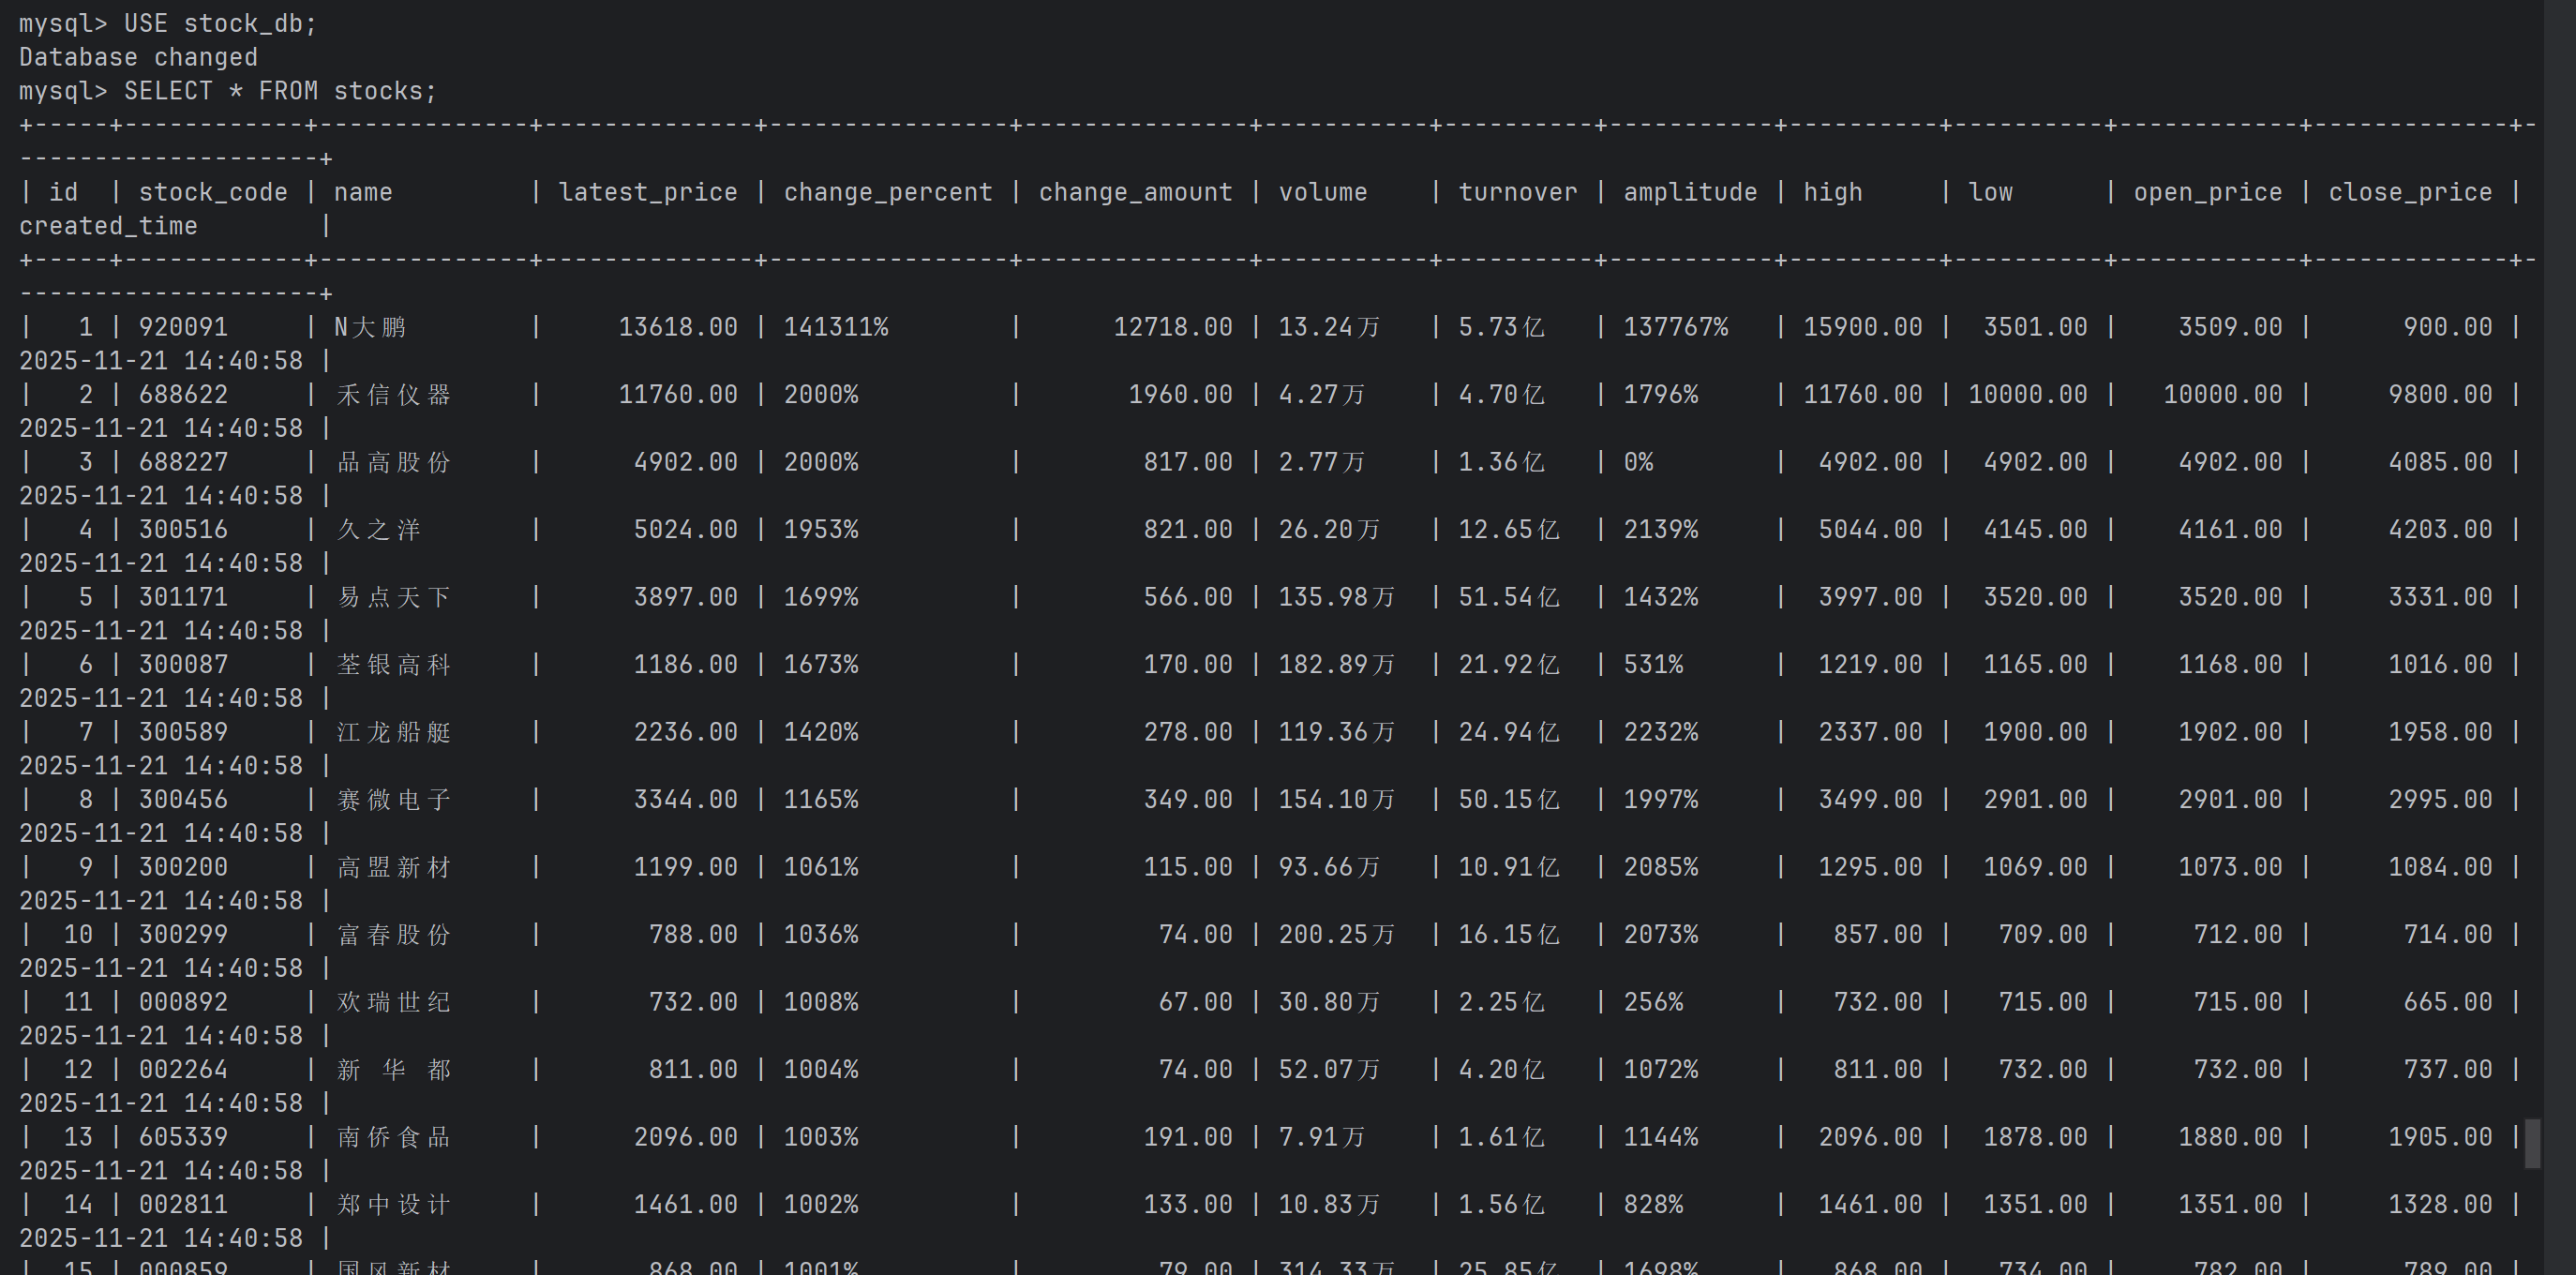Click stock code 920091 in row 1
Screen dimensions: 2576x1275
(183, 327)
